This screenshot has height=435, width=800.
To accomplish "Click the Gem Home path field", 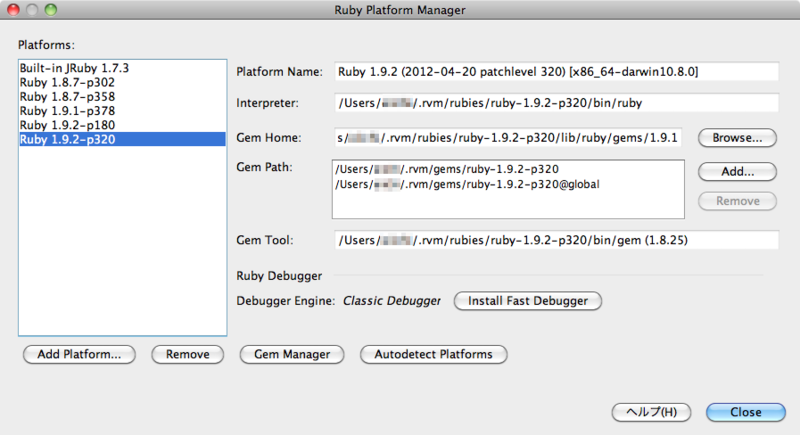I will point(508,138).
